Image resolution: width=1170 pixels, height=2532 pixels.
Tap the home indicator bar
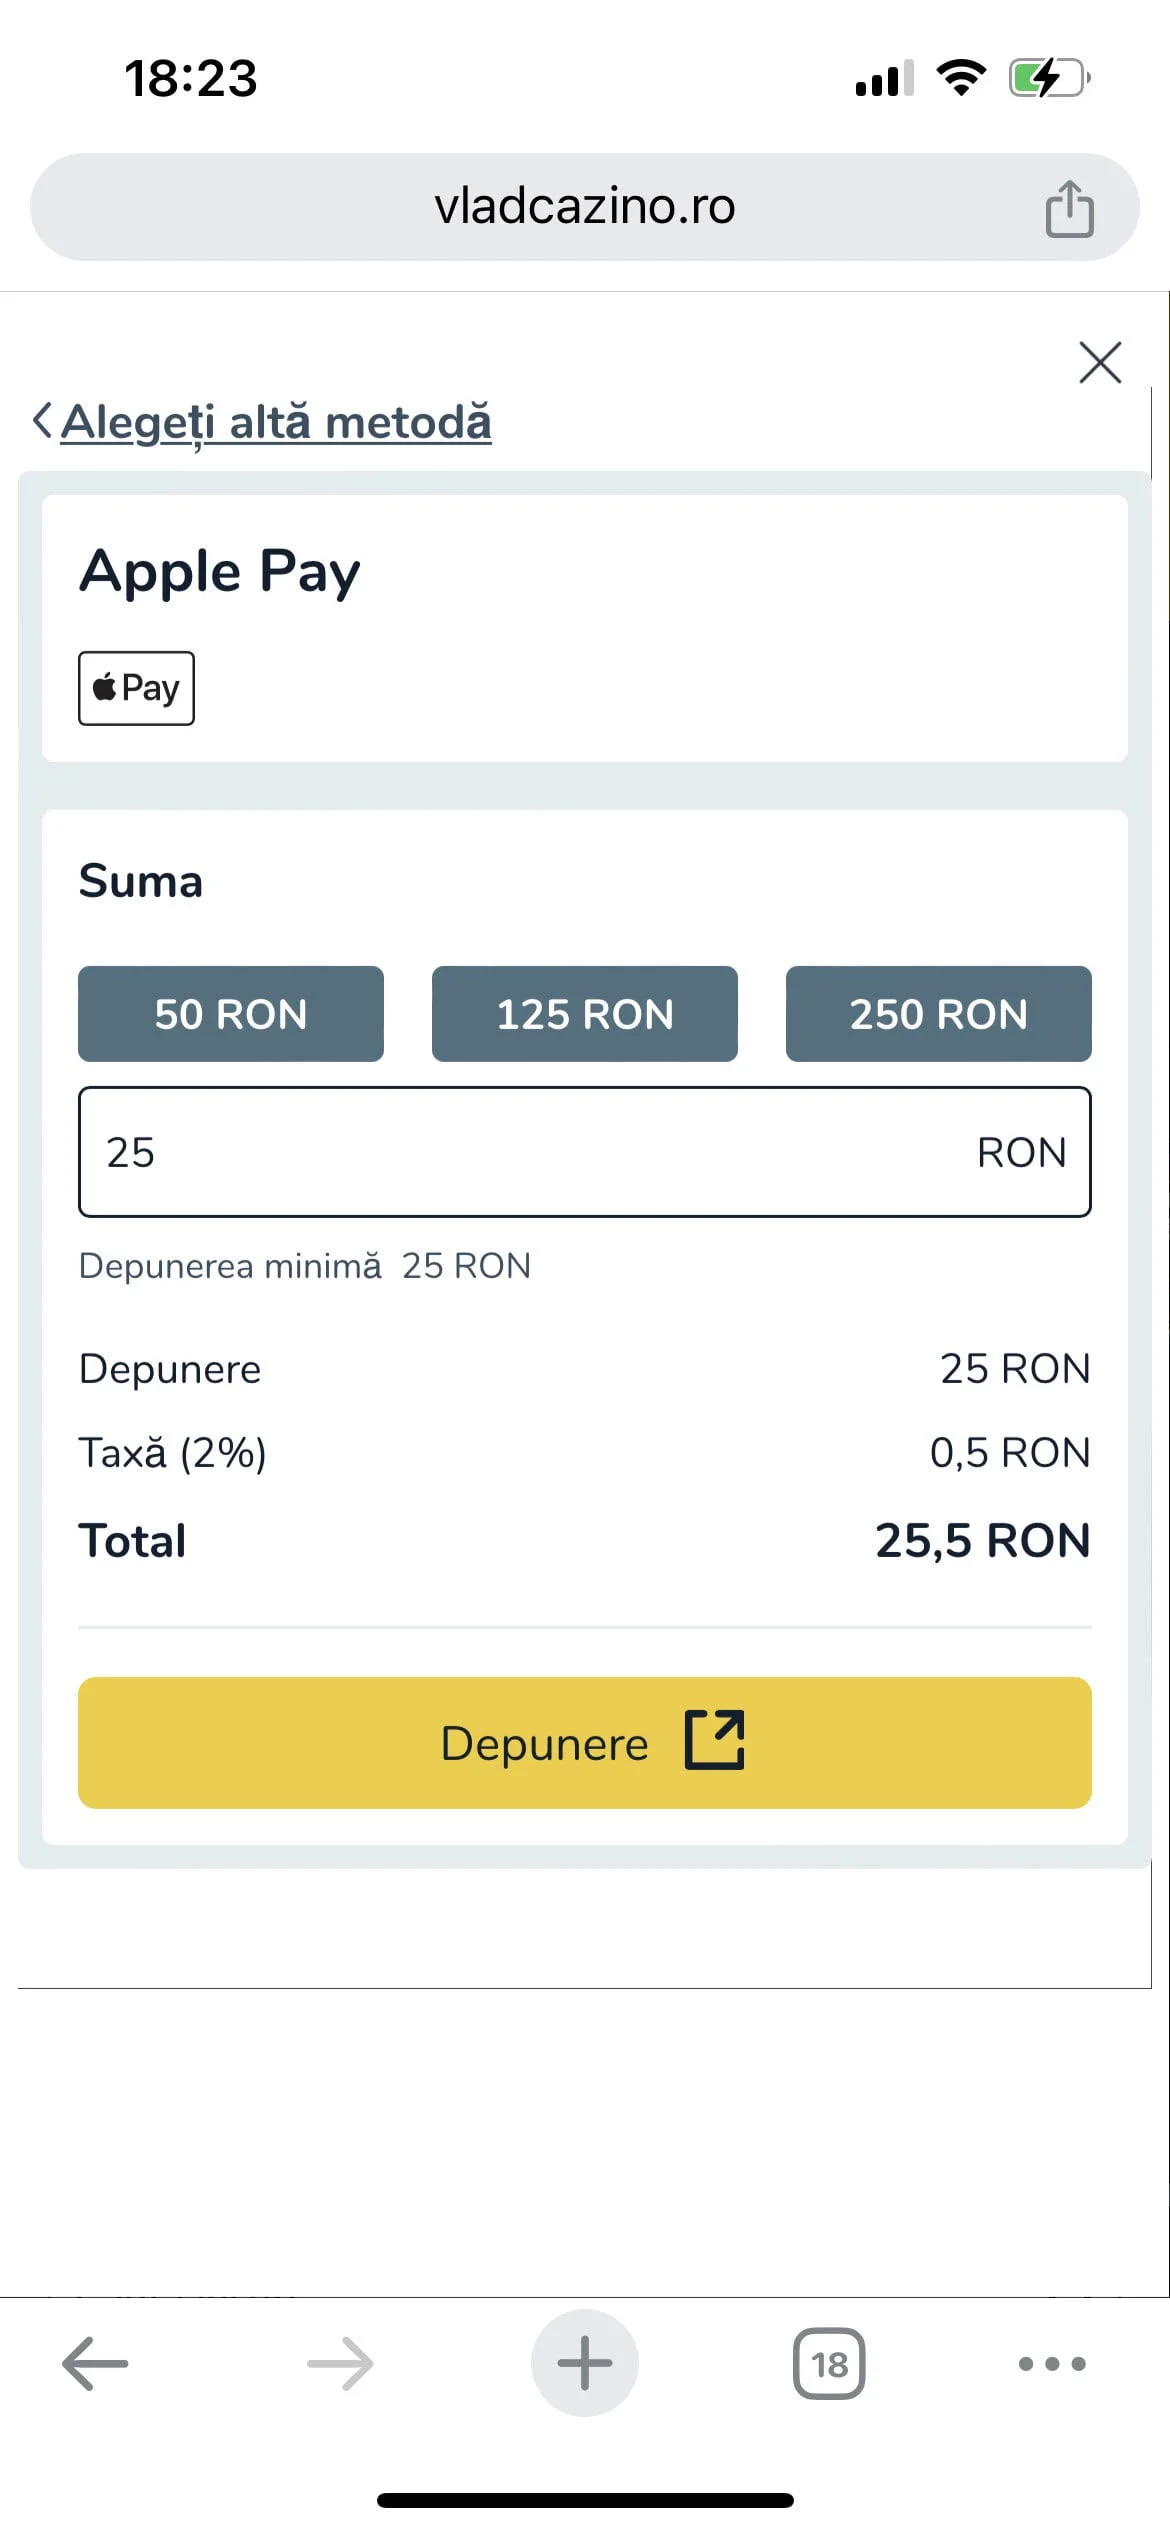click(x=585, y=2500)
